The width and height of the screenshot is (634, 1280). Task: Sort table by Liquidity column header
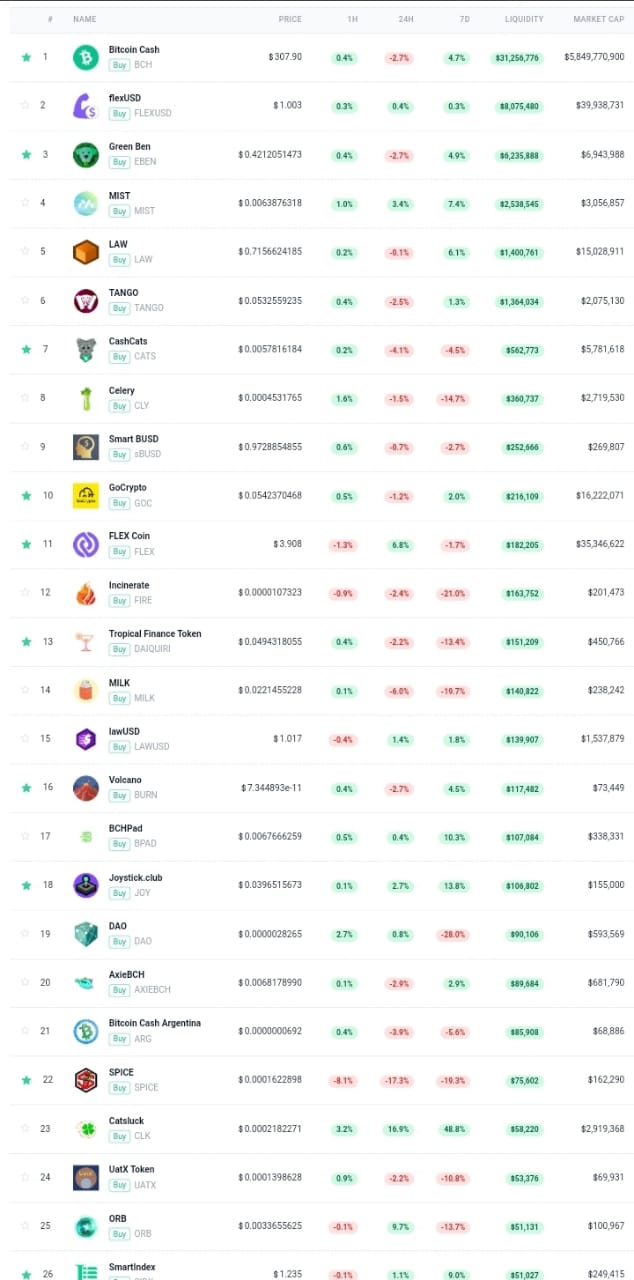pos(524,19)
